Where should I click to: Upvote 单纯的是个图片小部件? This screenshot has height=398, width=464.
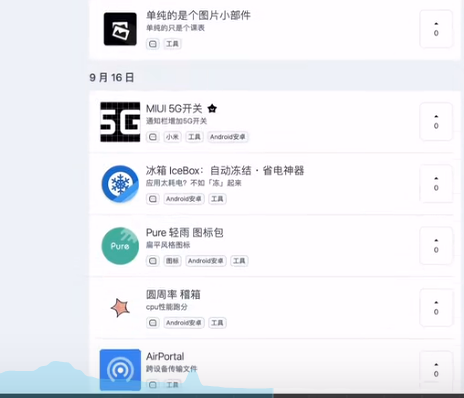(436, 29)
